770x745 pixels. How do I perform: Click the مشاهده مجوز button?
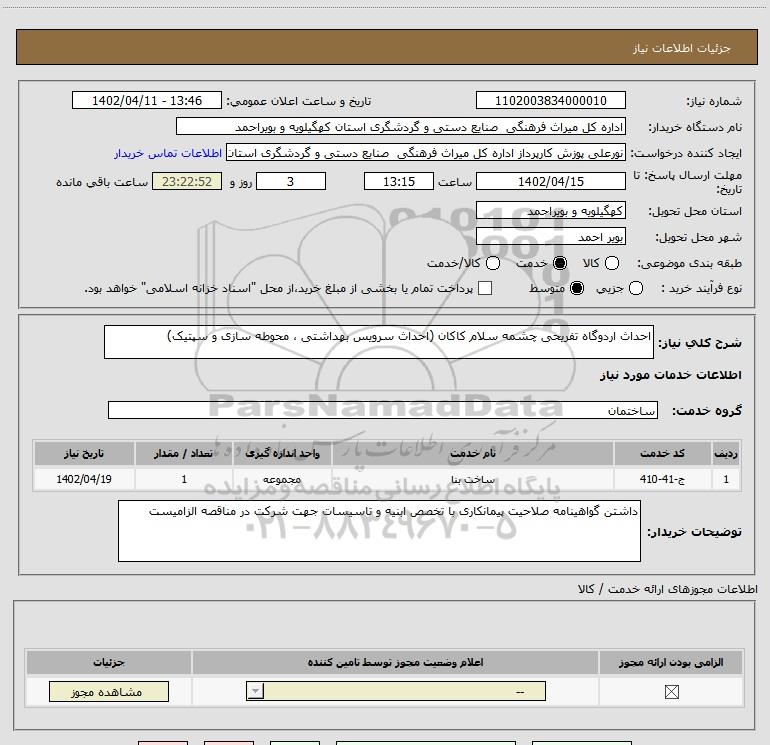click(109, 691)
